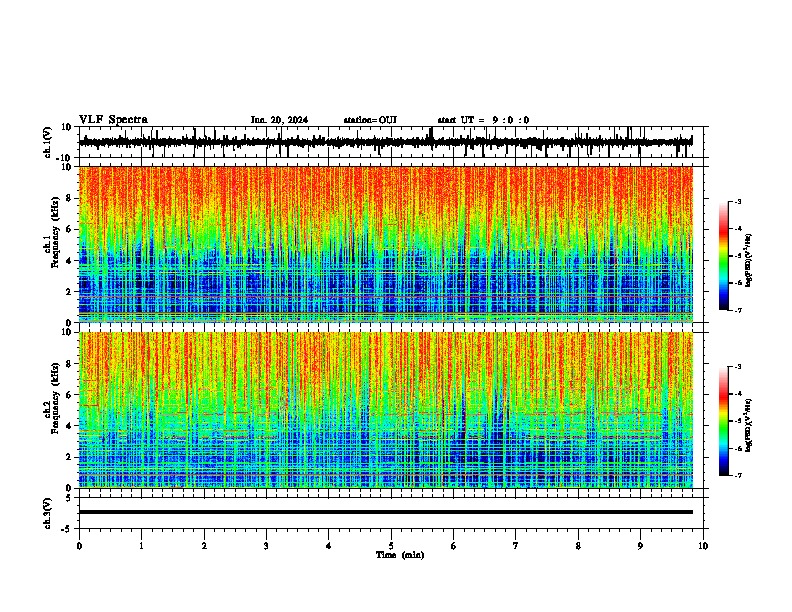Click the '5' time axis tick label
Image resolution: width=792 pixels, height=612 pixels.
click(x=391, y=545)
